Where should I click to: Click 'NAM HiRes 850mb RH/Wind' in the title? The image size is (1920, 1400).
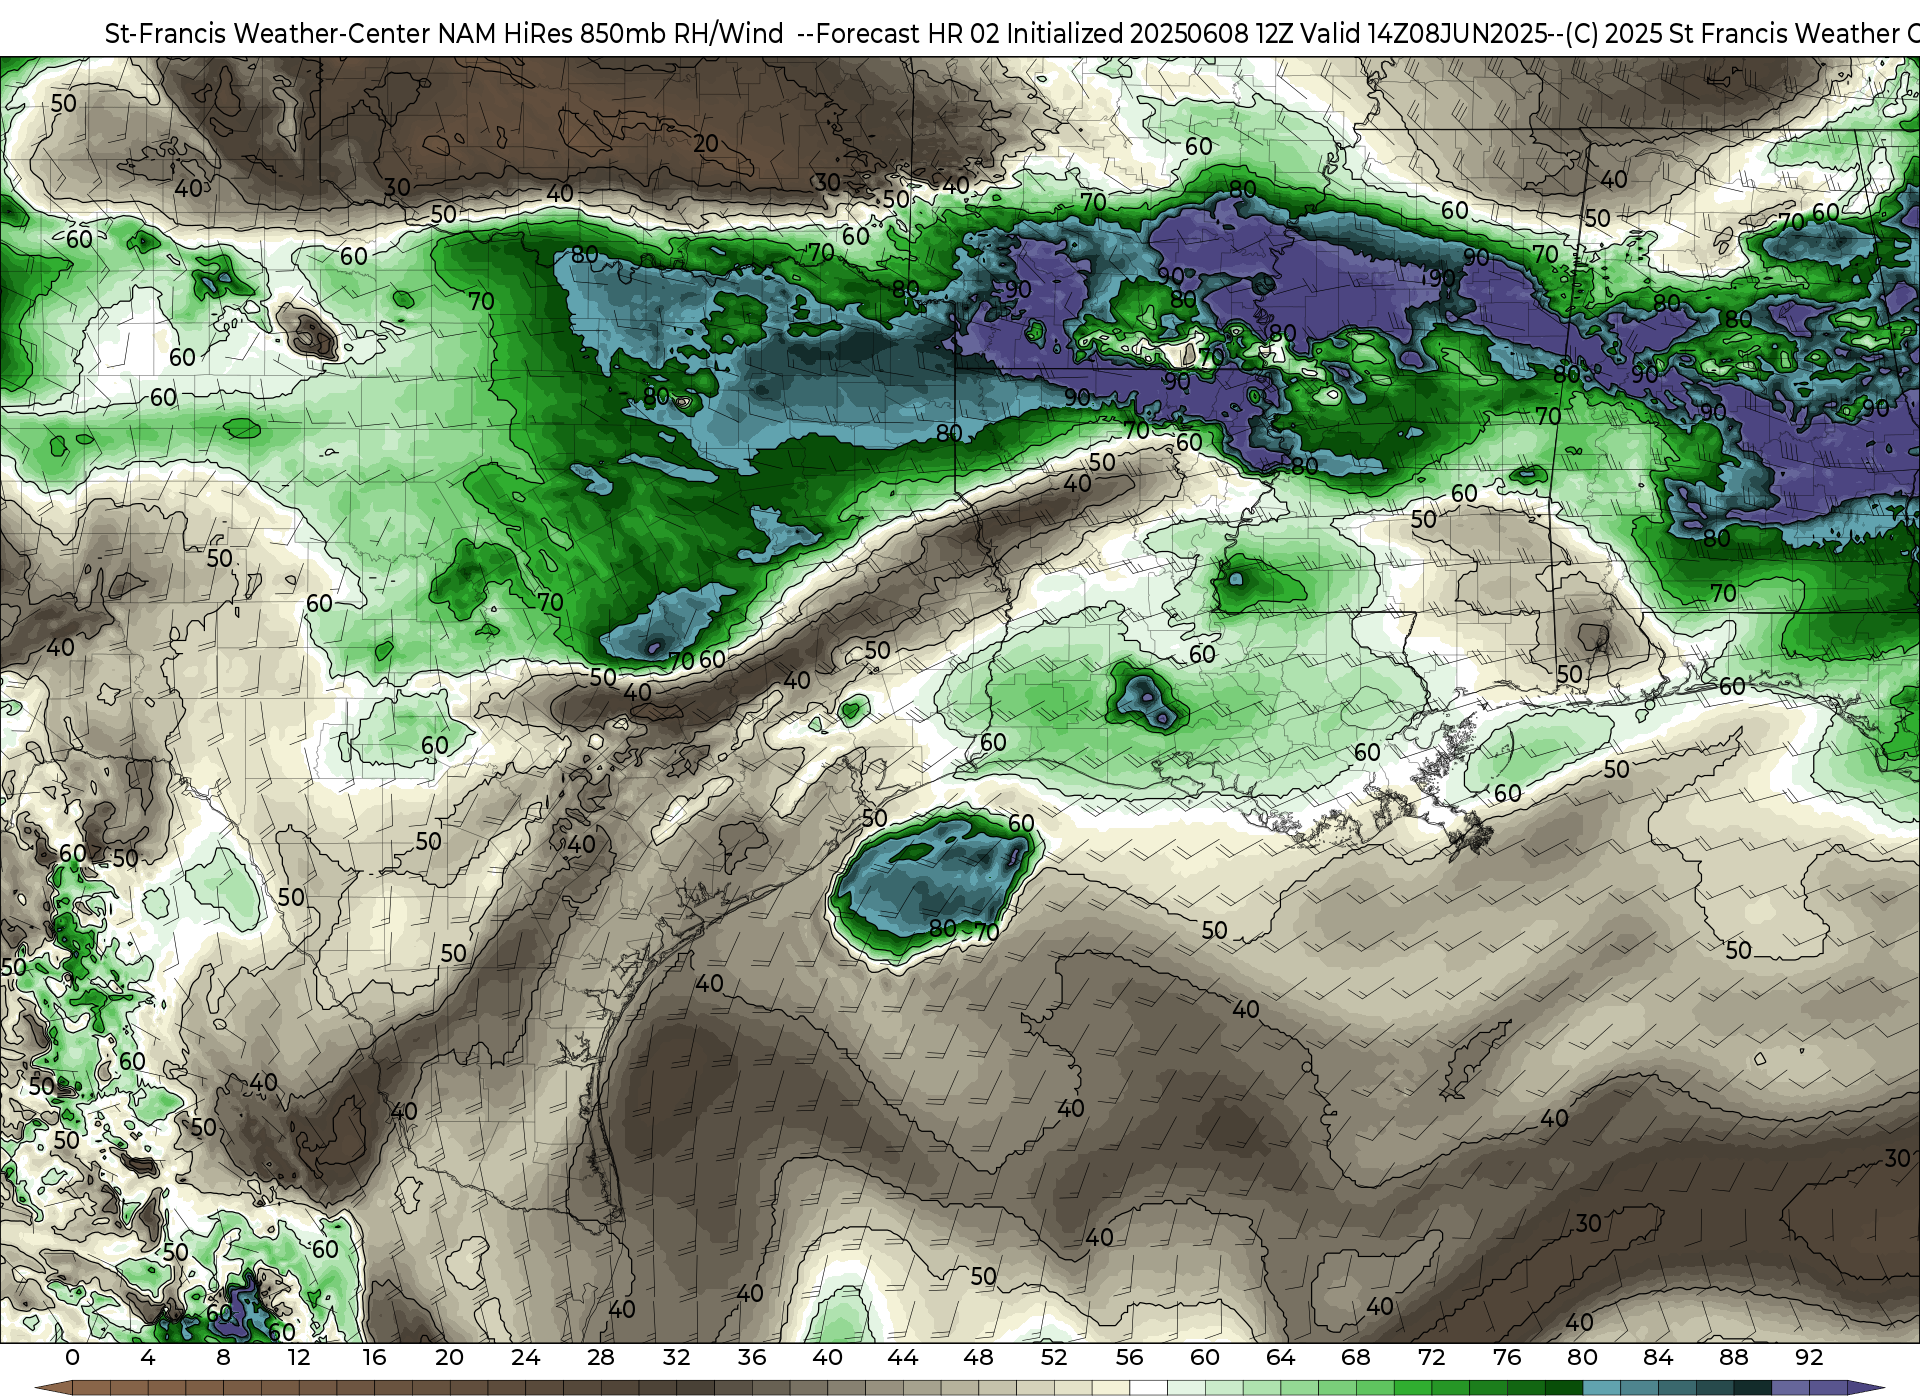[x=610, y=34]
